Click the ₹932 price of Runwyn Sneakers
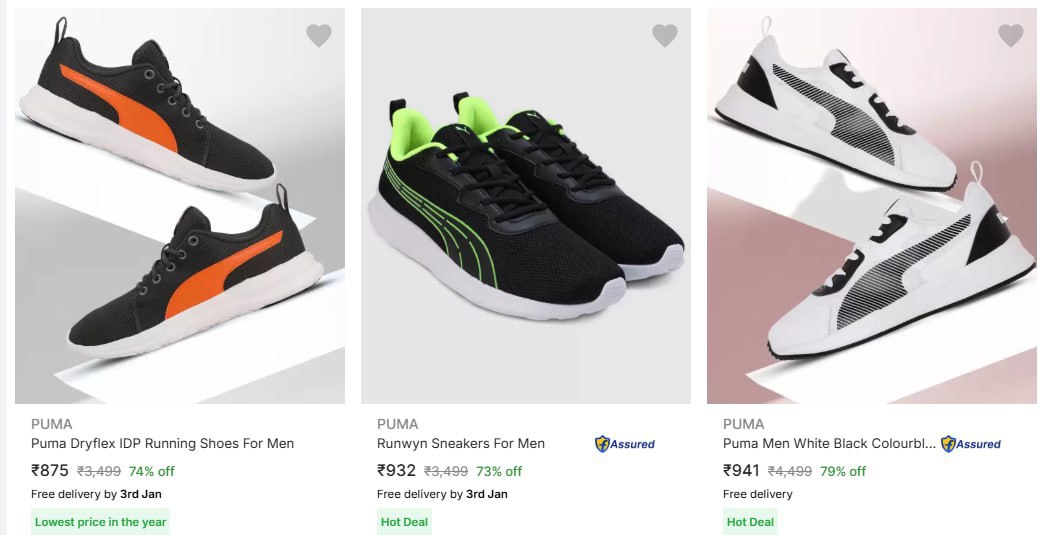 pos(396,470)
